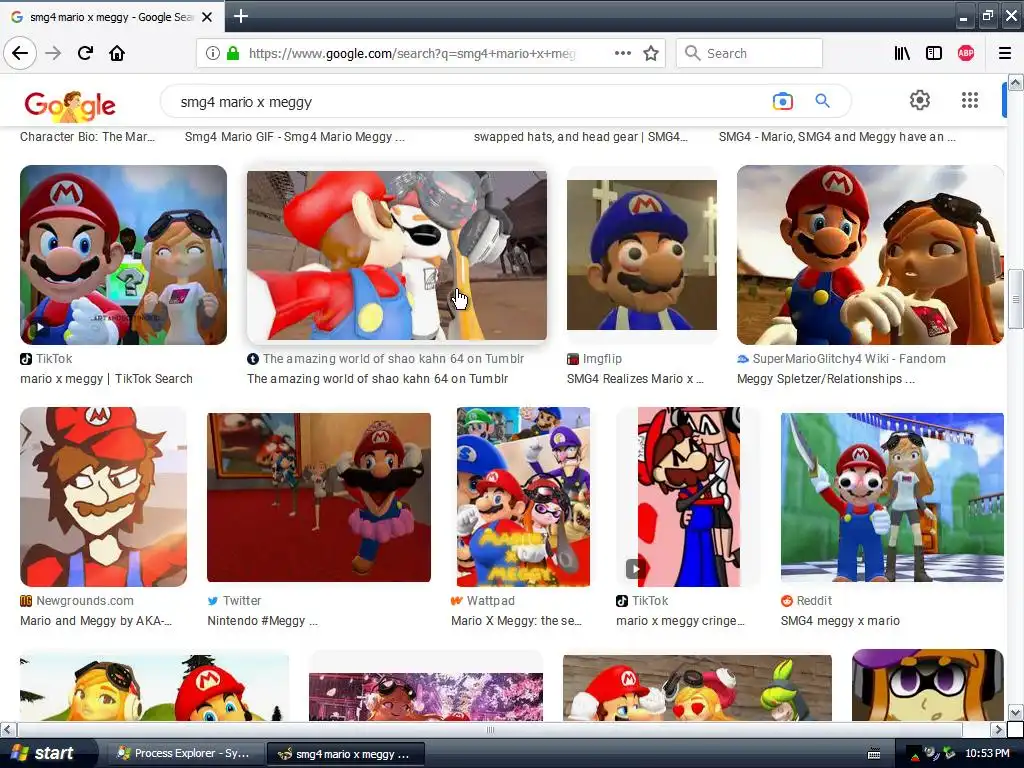The width and height of the screenshot is (1024, 768).
Task: Open TikTok mario x meggy cringe thumbnail
Action: tap(689, 497)
